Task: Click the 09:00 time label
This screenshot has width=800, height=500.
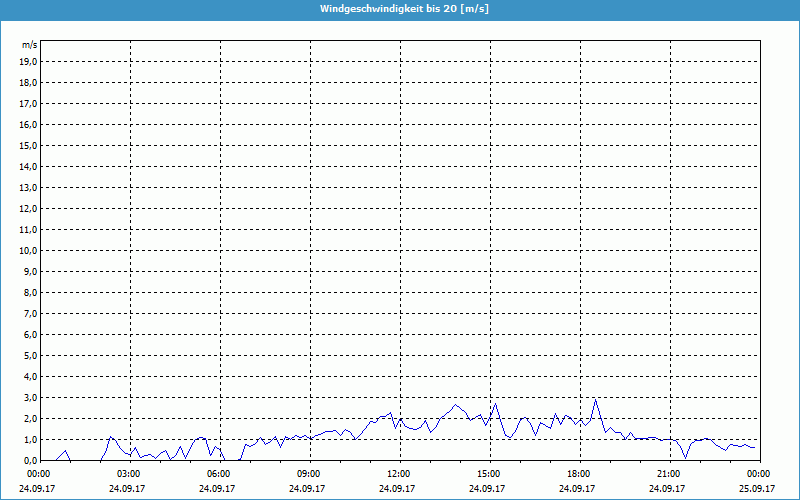Action: pos(309,473)
